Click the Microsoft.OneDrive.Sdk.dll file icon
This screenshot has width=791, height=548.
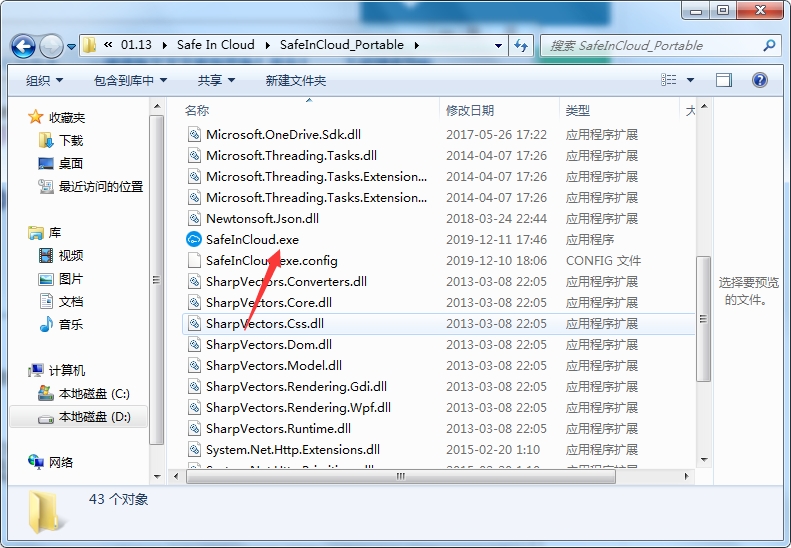194,134
